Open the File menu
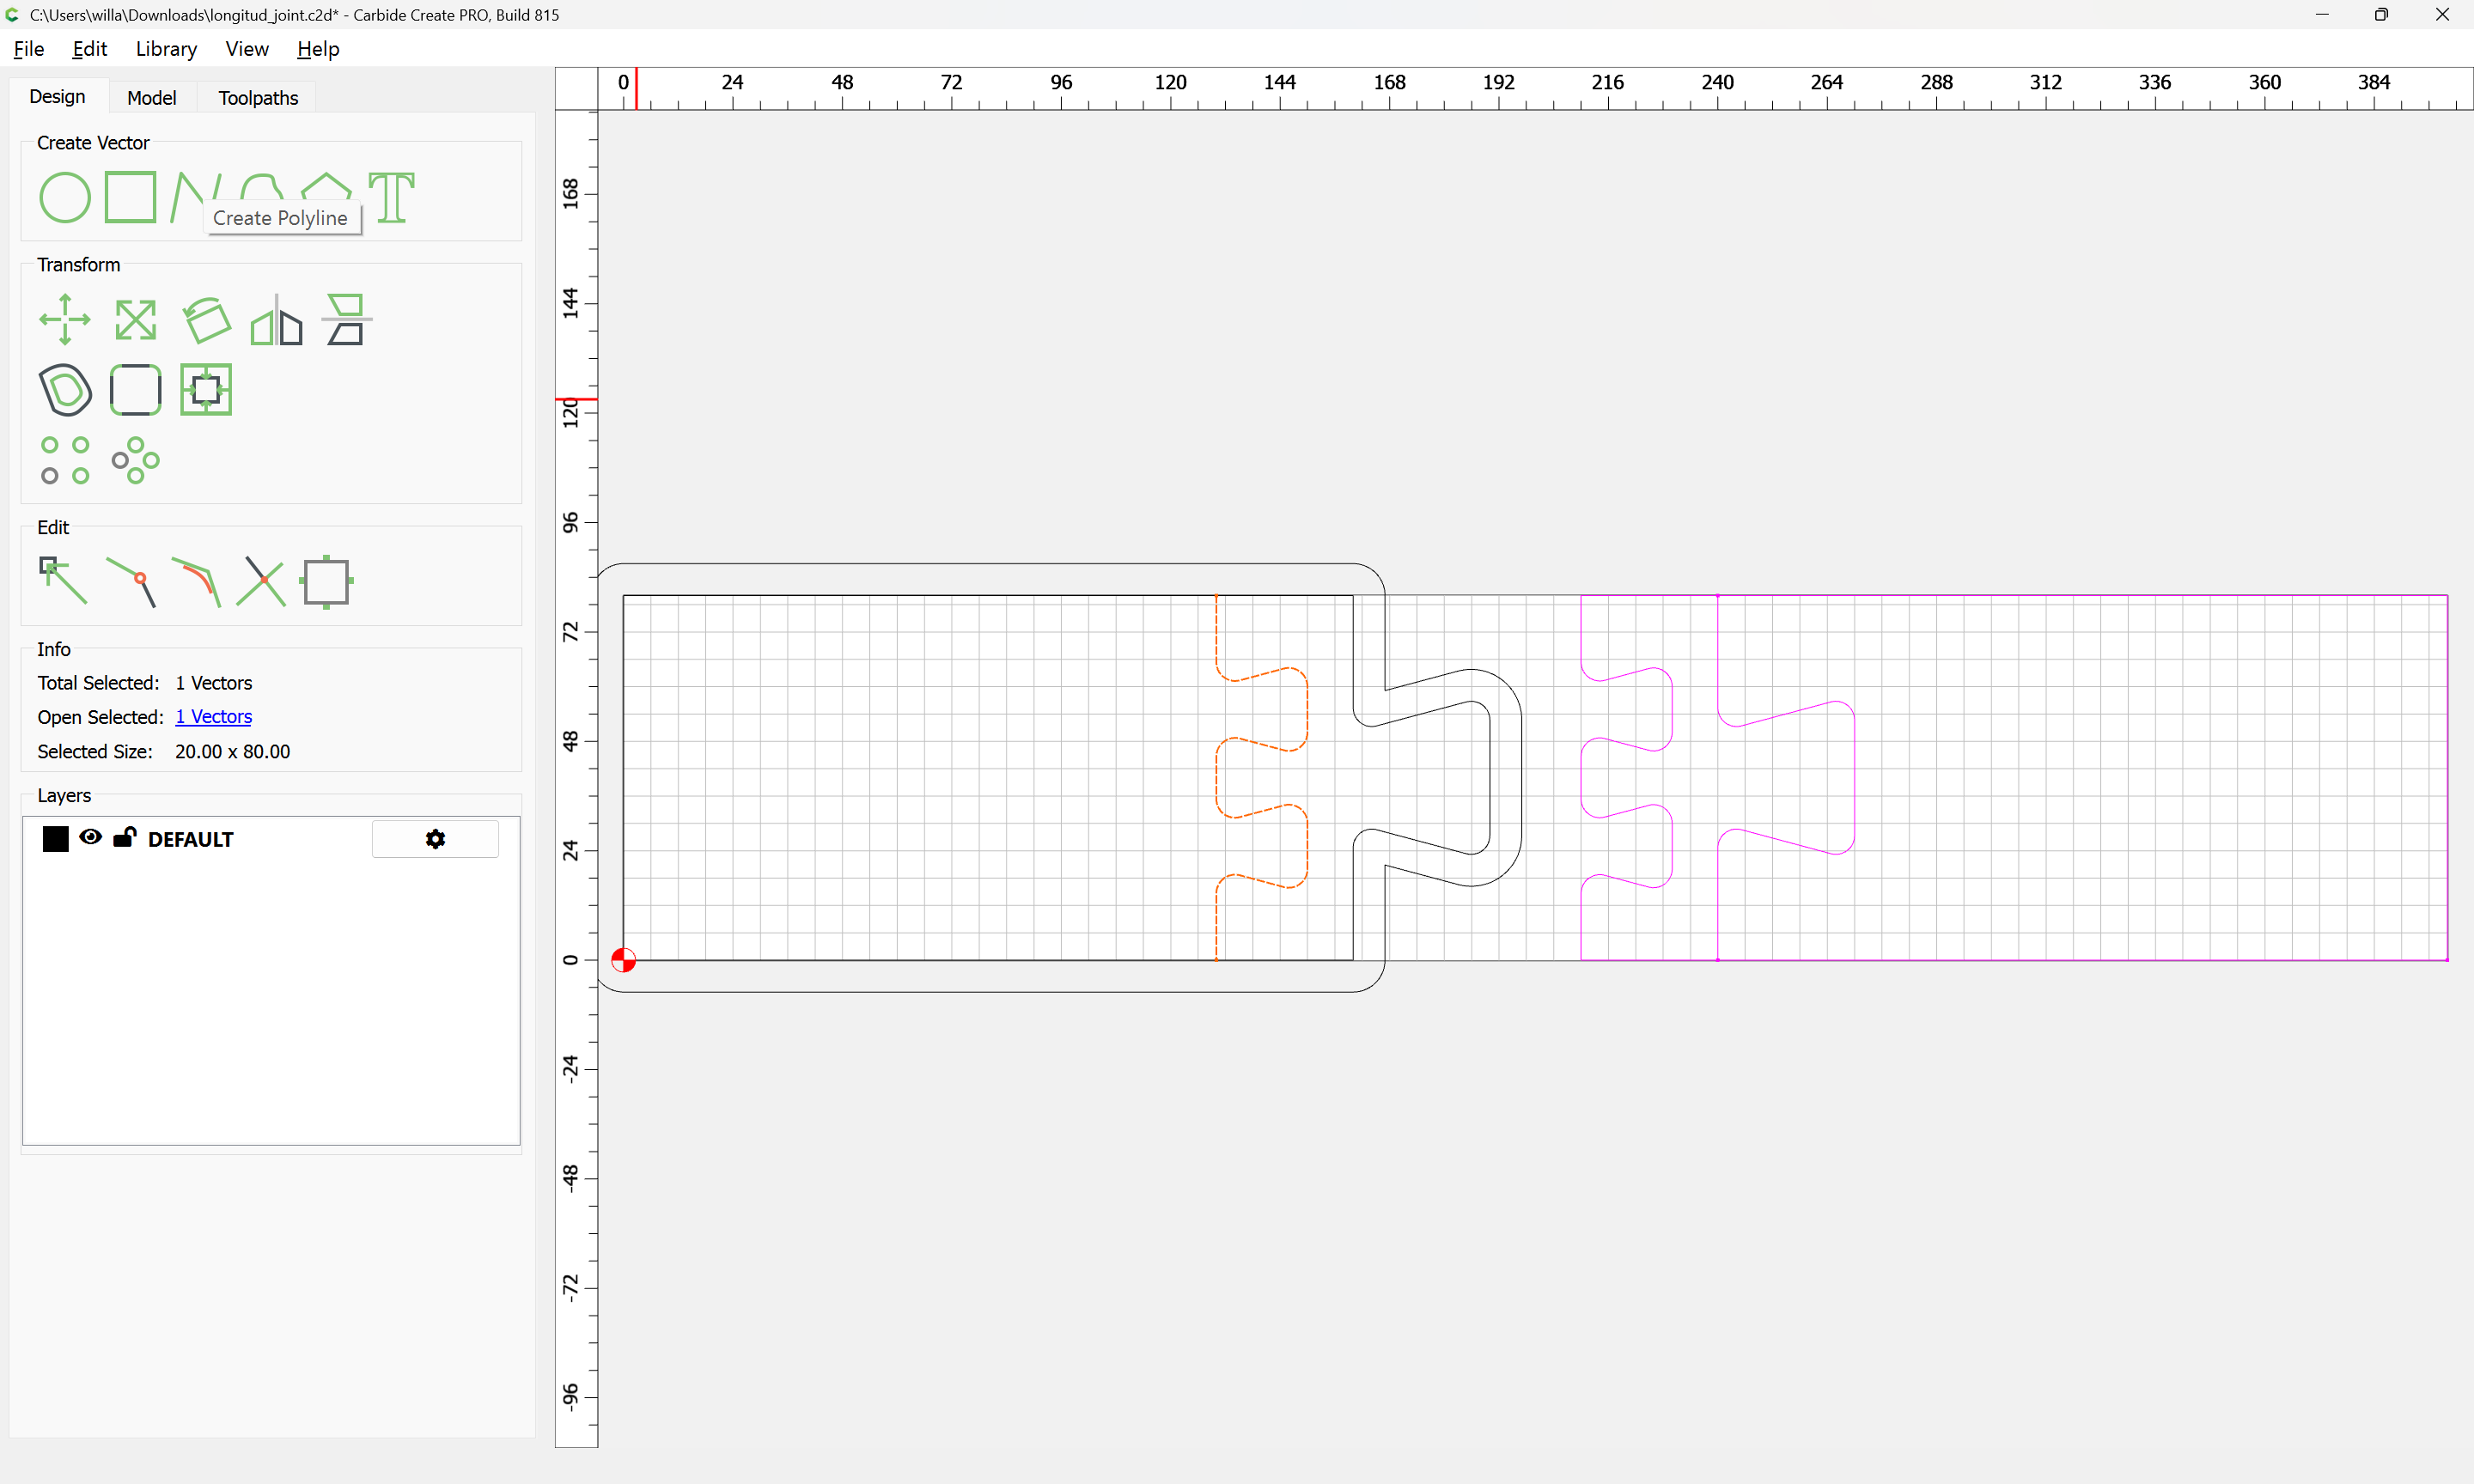 (x=29, y=49)
